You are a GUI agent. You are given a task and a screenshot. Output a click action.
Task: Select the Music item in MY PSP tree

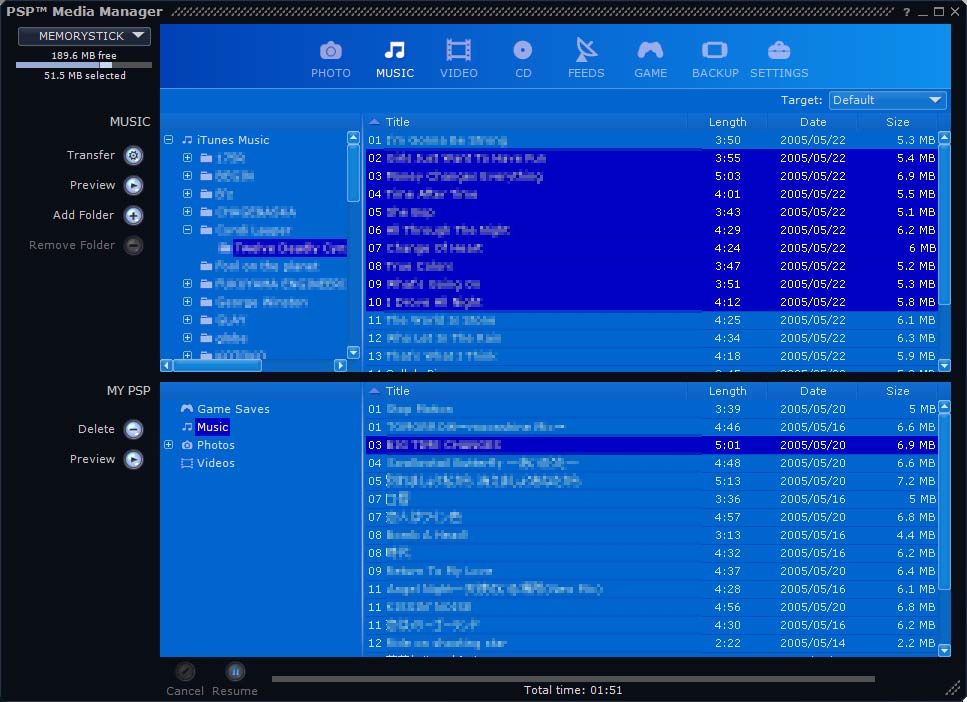[205, 427]
